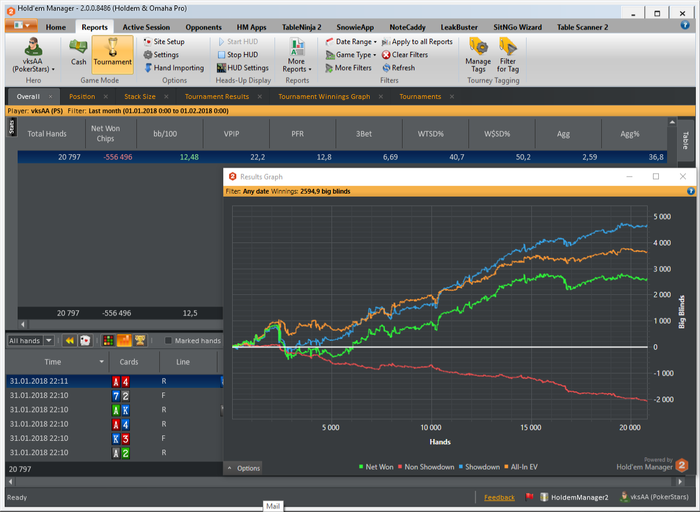Open the NoteCaddy tab
700x512 pixels.
[407, 27]
